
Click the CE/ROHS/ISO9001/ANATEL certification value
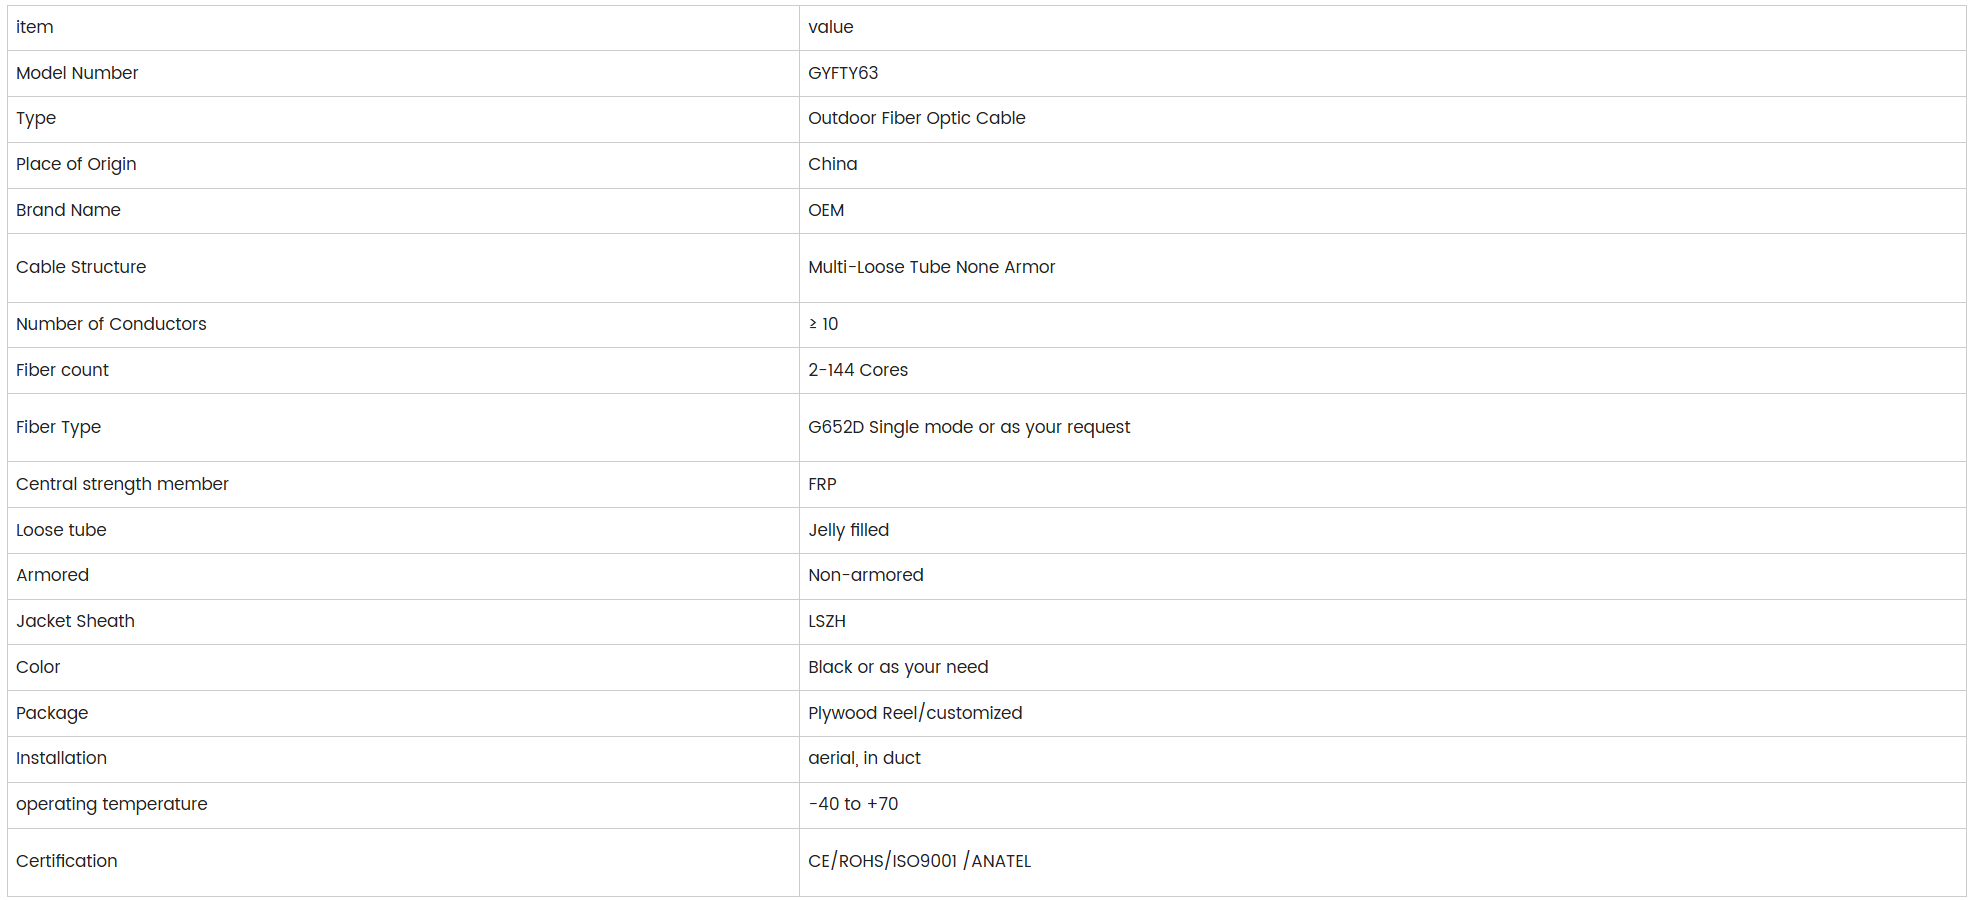click(919, 861)
